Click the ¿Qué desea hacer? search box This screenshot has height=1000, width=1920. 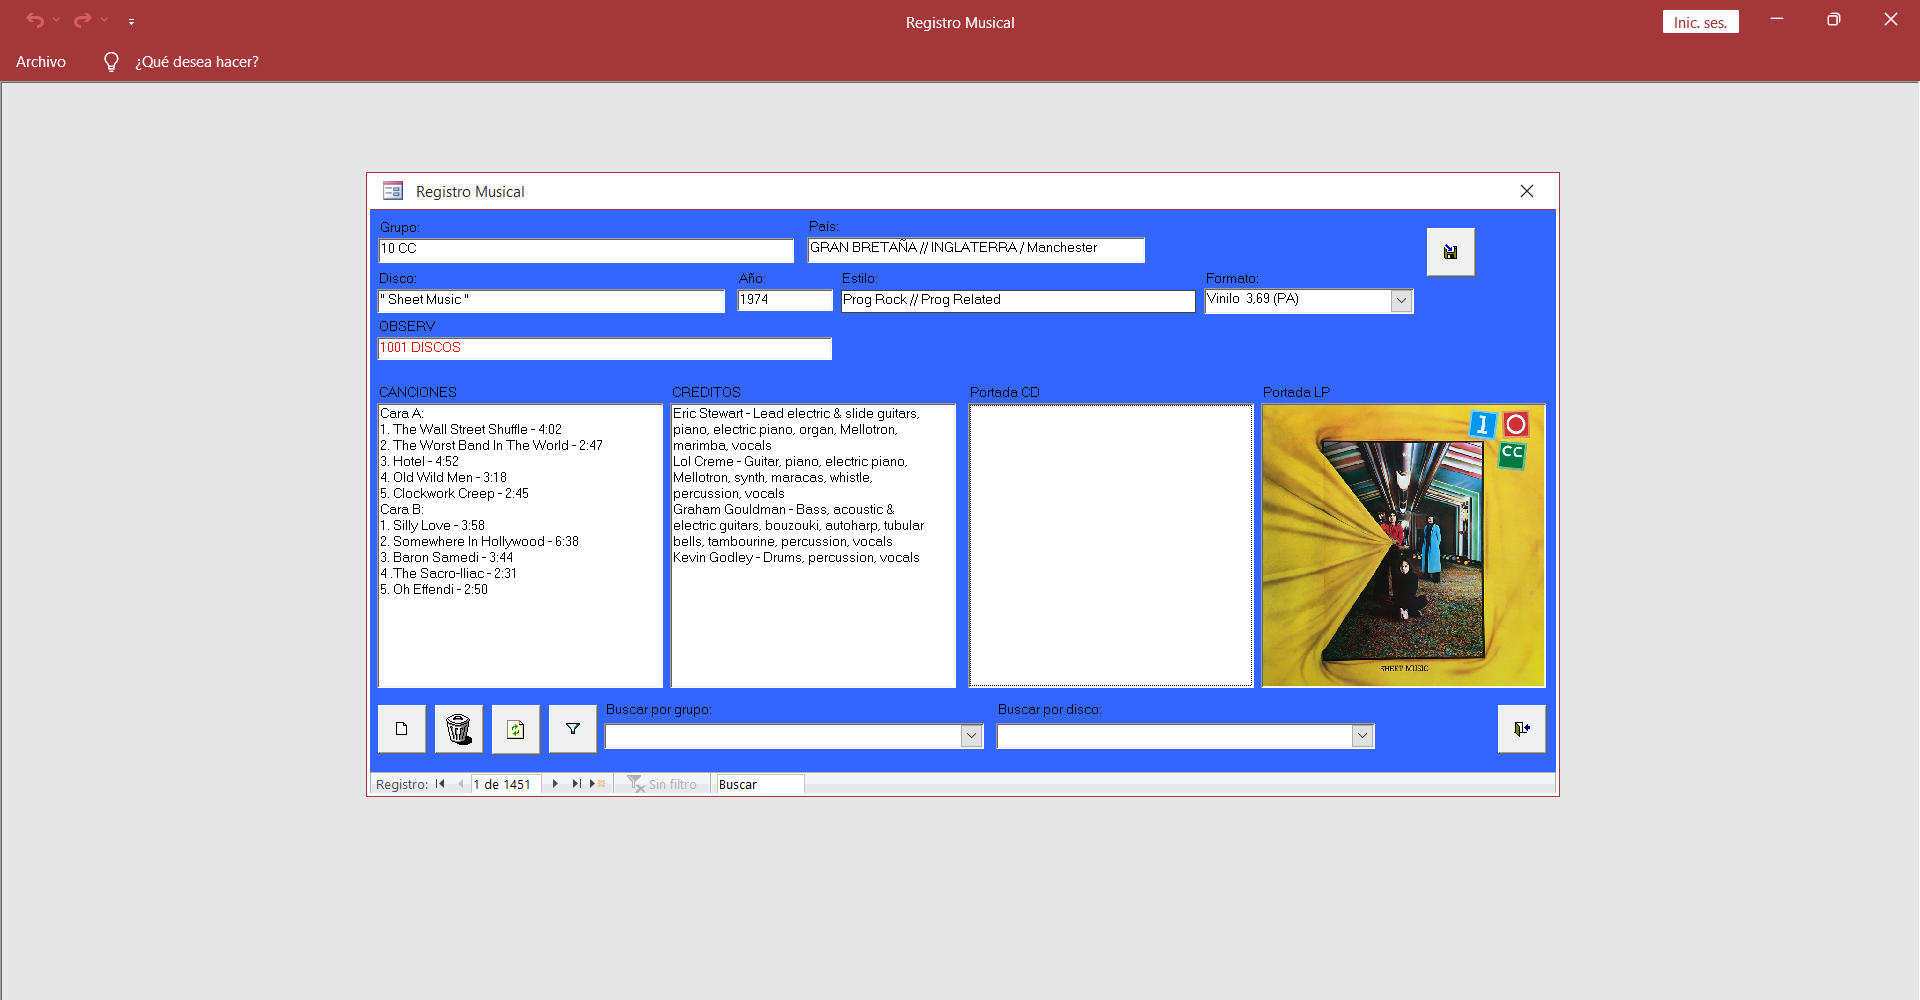pyautogui.click(x=197, y=62)
